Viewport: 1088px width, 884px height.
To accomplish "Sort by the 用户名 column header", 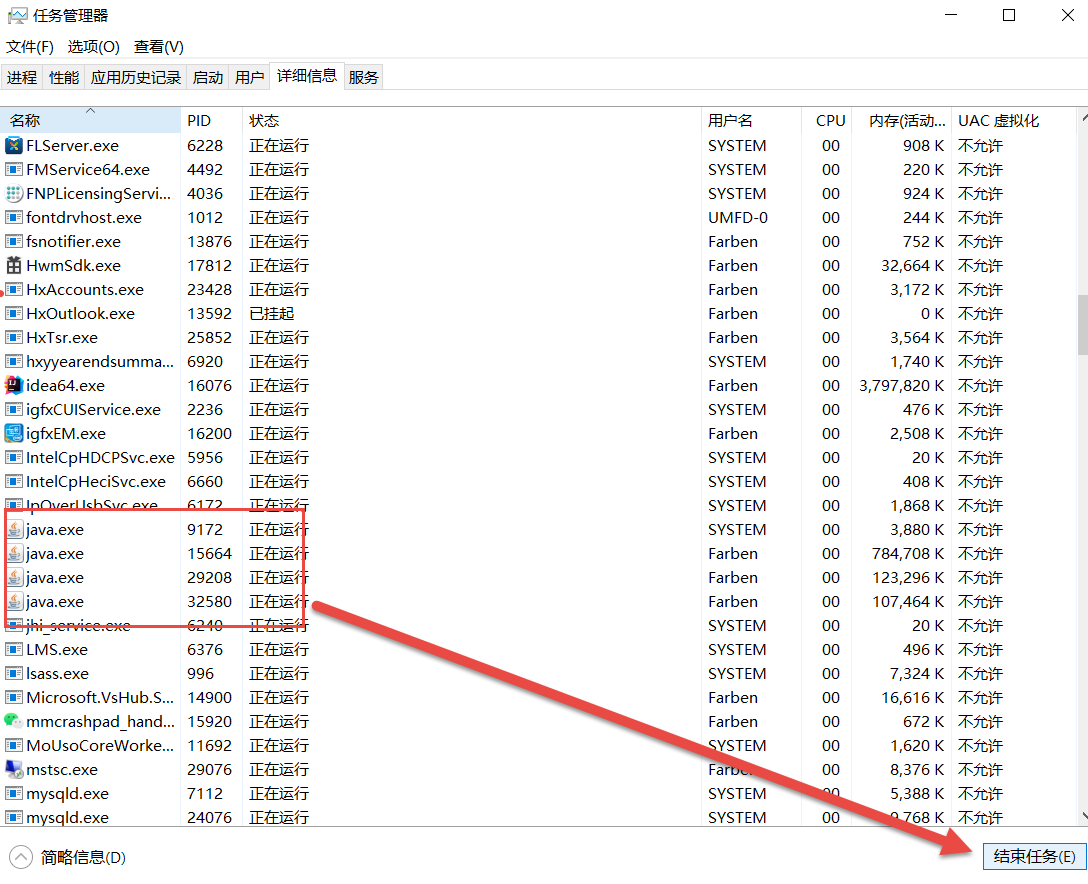I will 751,121.
